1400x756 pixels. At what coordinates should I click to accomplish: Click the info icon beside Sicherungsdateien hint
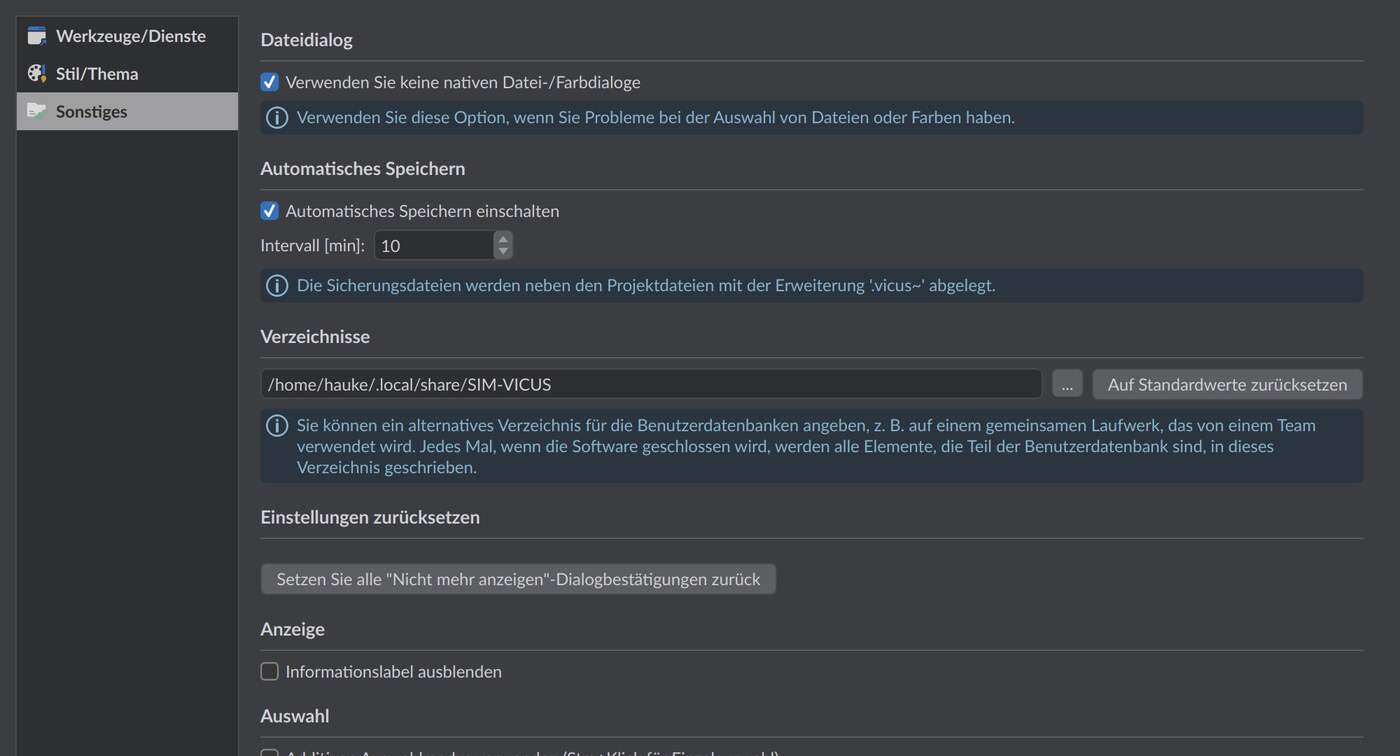point(277,286)
